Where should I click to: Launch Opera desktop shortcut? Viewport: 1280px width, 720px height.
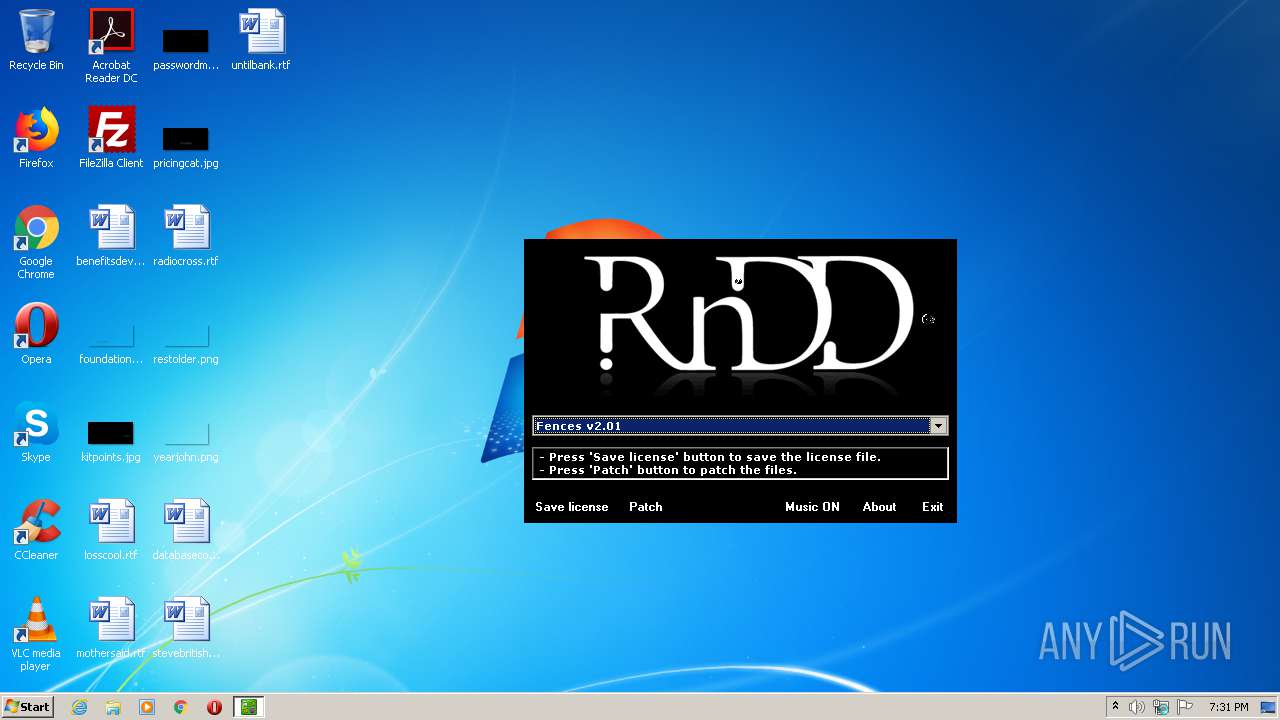[x=36, y=334]
